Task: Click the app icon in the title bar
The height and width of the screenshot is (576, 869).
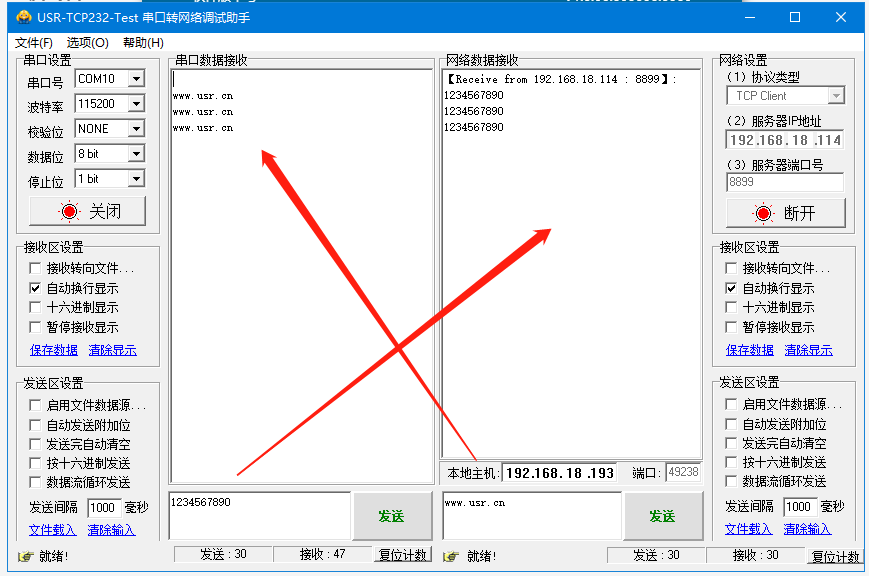Action: pyautogui.click(x=24, y=17)
